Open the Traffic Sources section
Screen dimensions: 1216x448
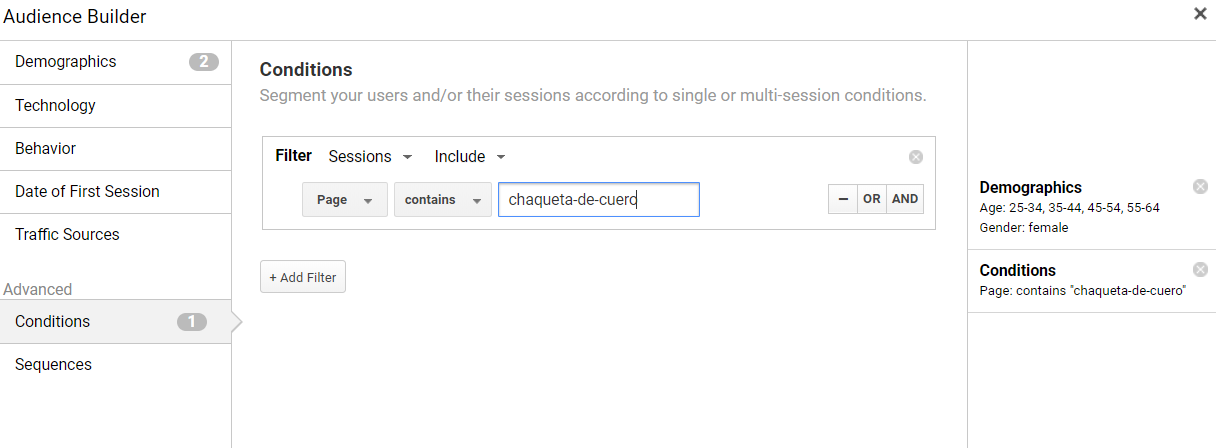(116, 235)
